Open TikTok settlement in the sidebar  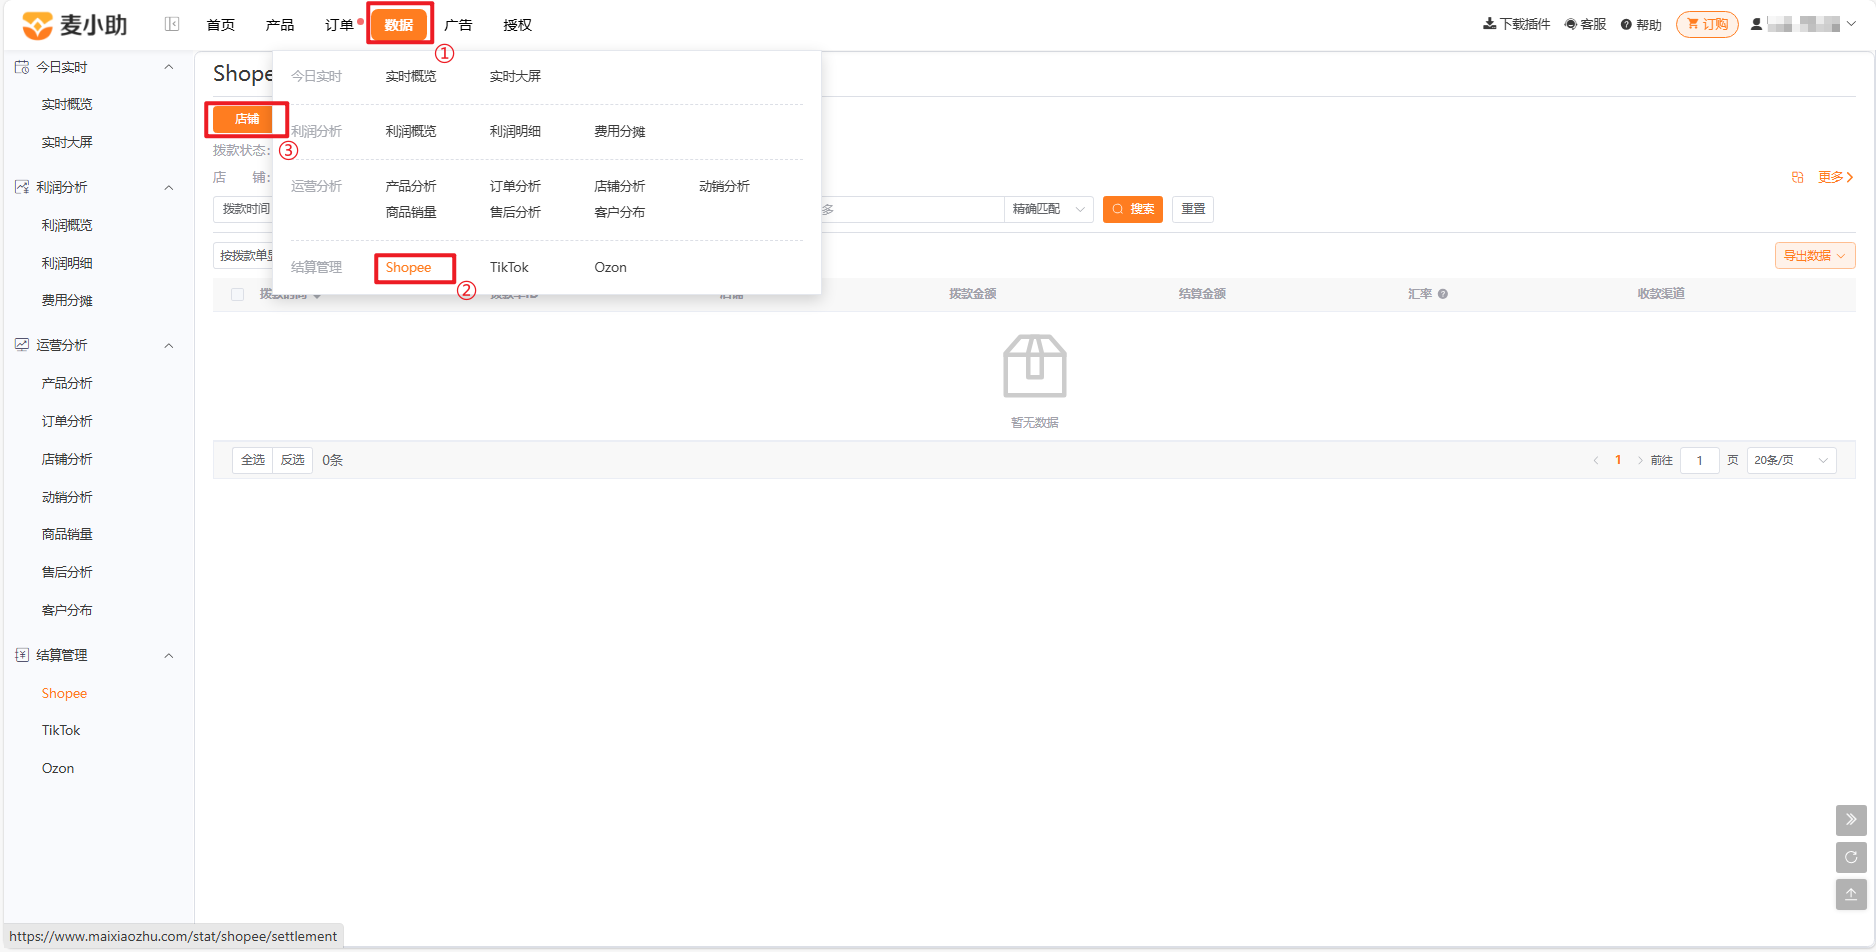pos(61,730)
